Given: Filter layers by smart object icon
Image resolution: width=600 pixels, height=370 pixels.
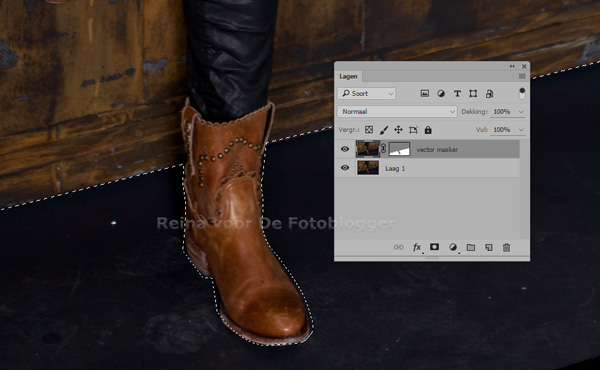Looking at the screenshot, I should click(x=489, y=93).
